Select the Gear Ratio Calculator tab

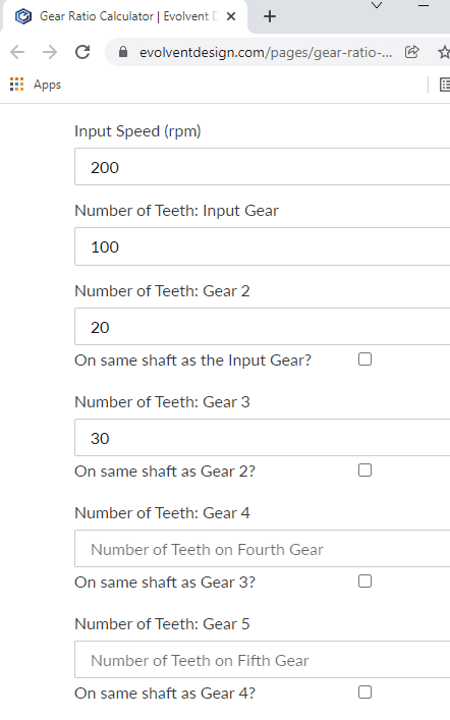point(125,17)
